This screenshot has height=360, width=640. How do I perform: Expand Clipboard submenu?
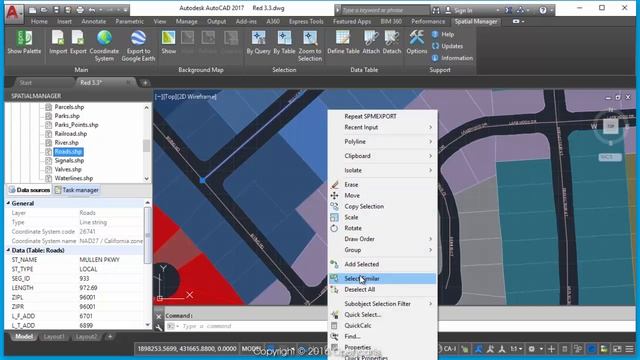point(382,156)
